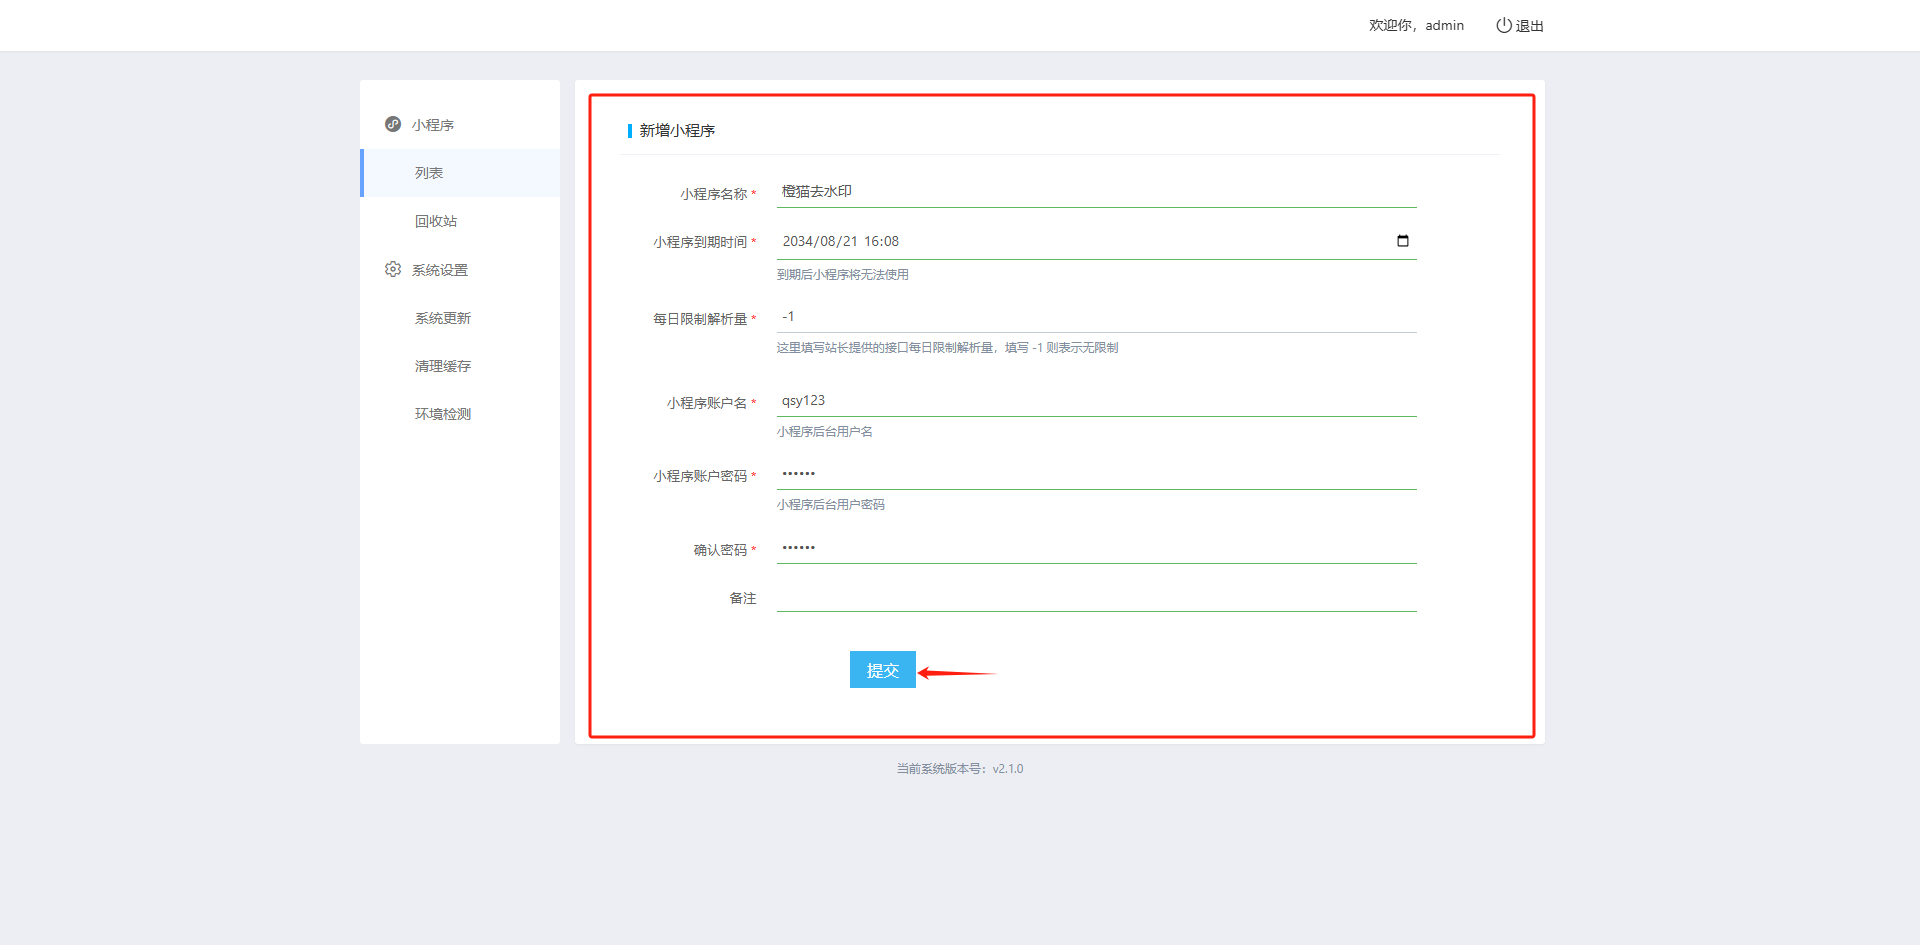Click the 小程序账户名 field containing qsy123
This screenshot has width=1920, height=945.
point(1096,401)
